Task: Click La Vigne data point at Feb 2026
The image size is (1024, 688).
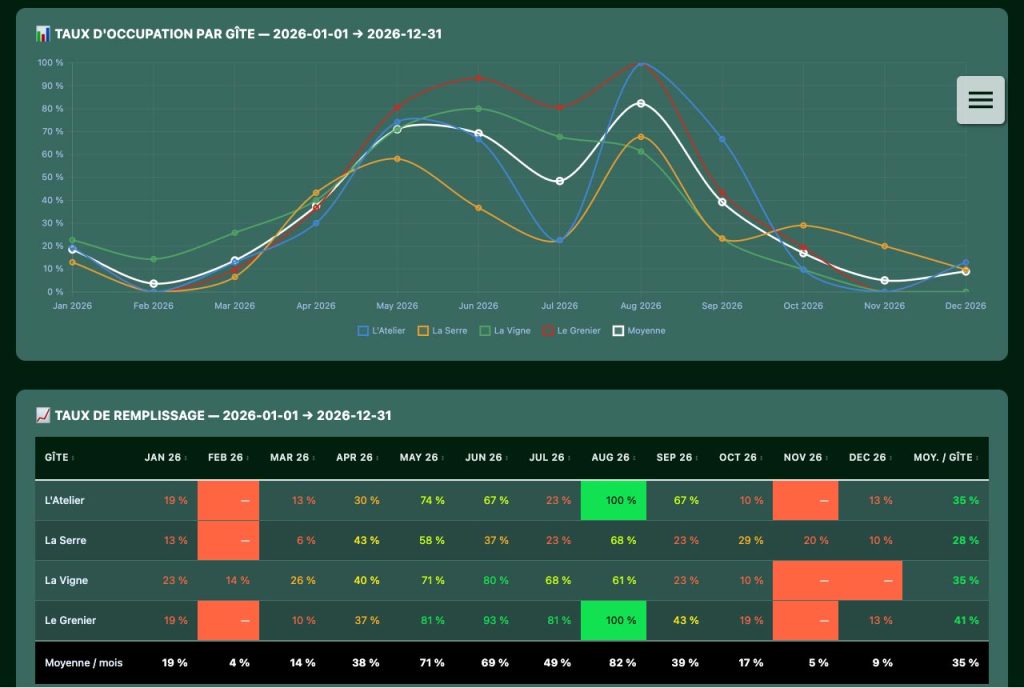Action: point(153,259)
